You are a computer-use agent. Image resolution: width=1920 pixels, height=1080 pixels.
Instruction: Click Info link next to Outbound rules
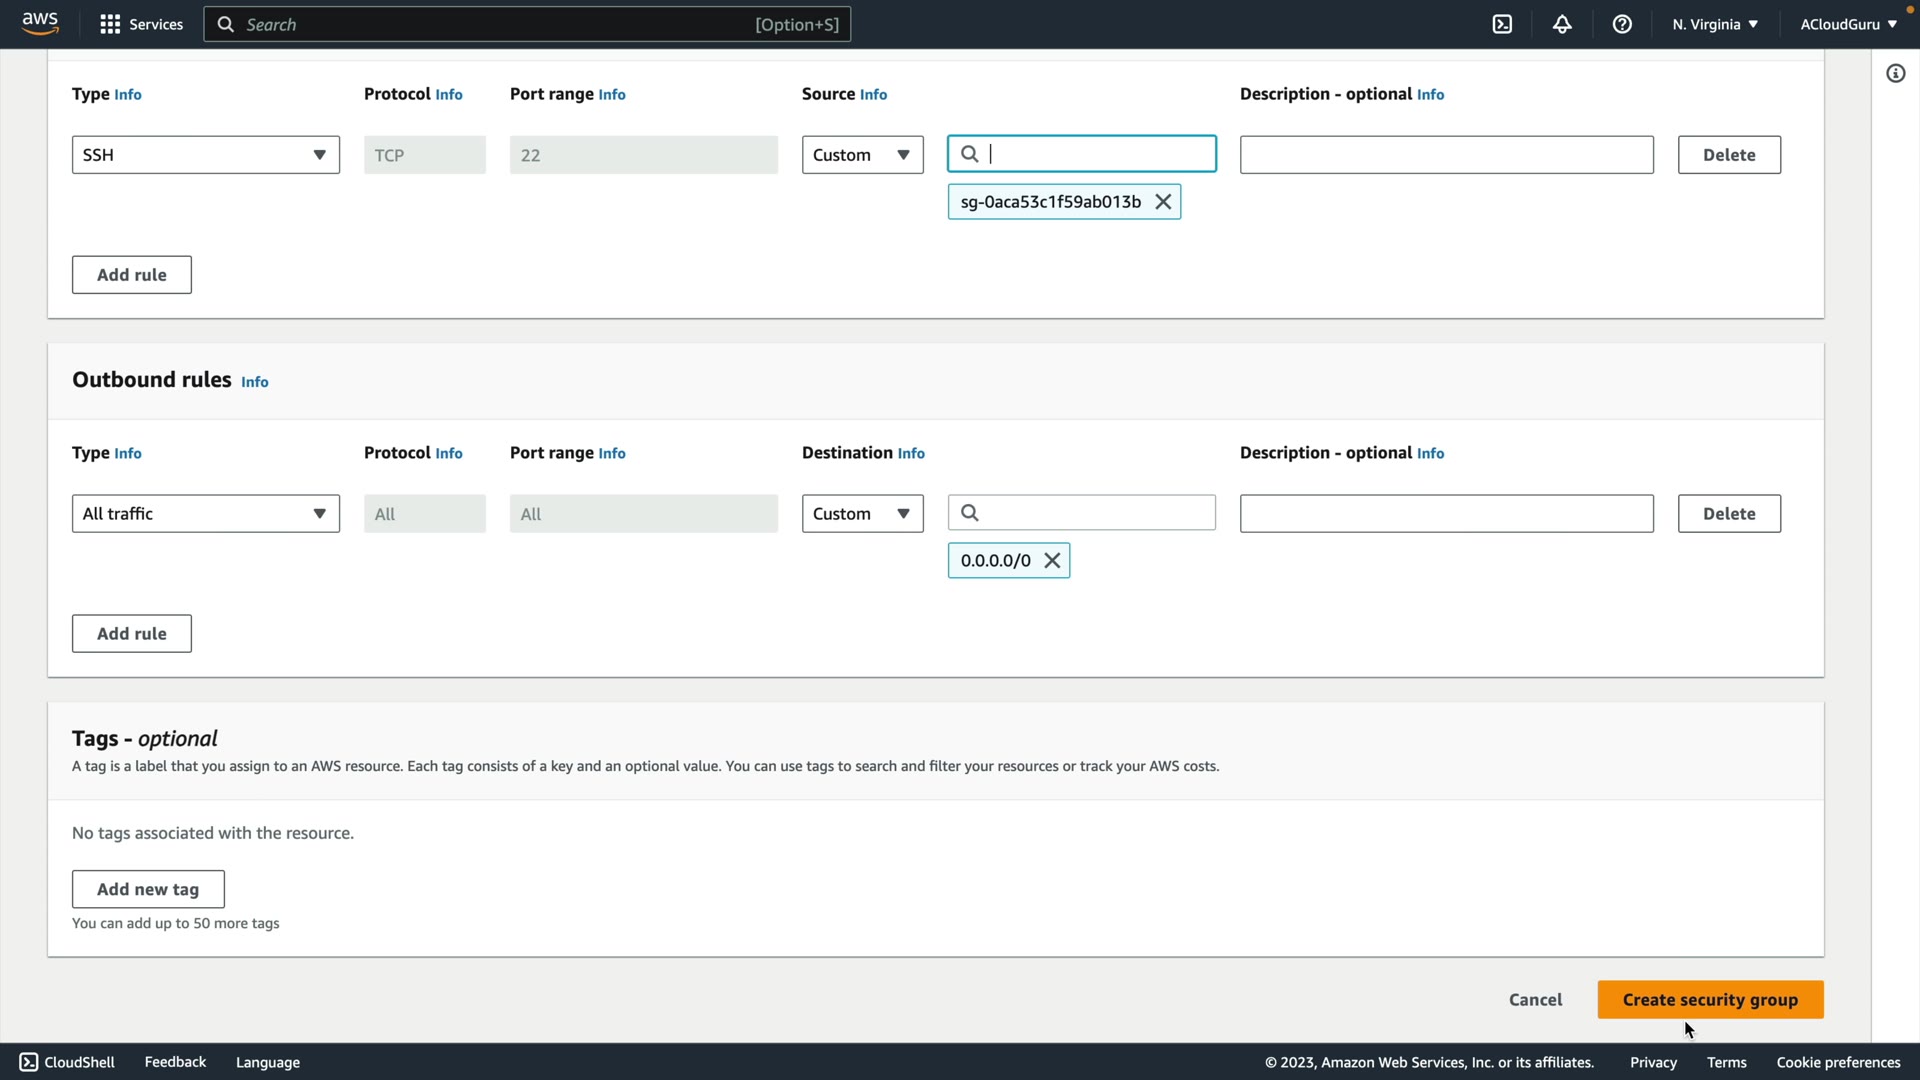tap(254, 382)
